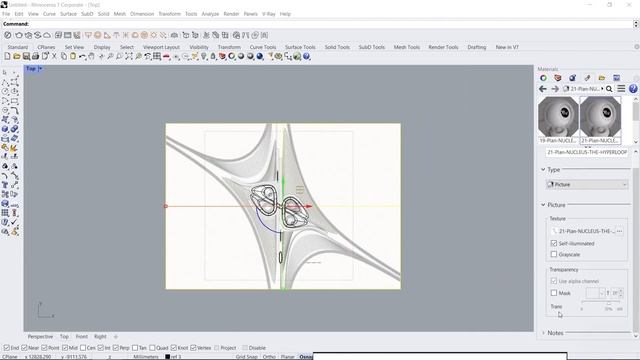
Task: Collapse the Picture section
Action: pyautogui.click(x=543, y=204)
